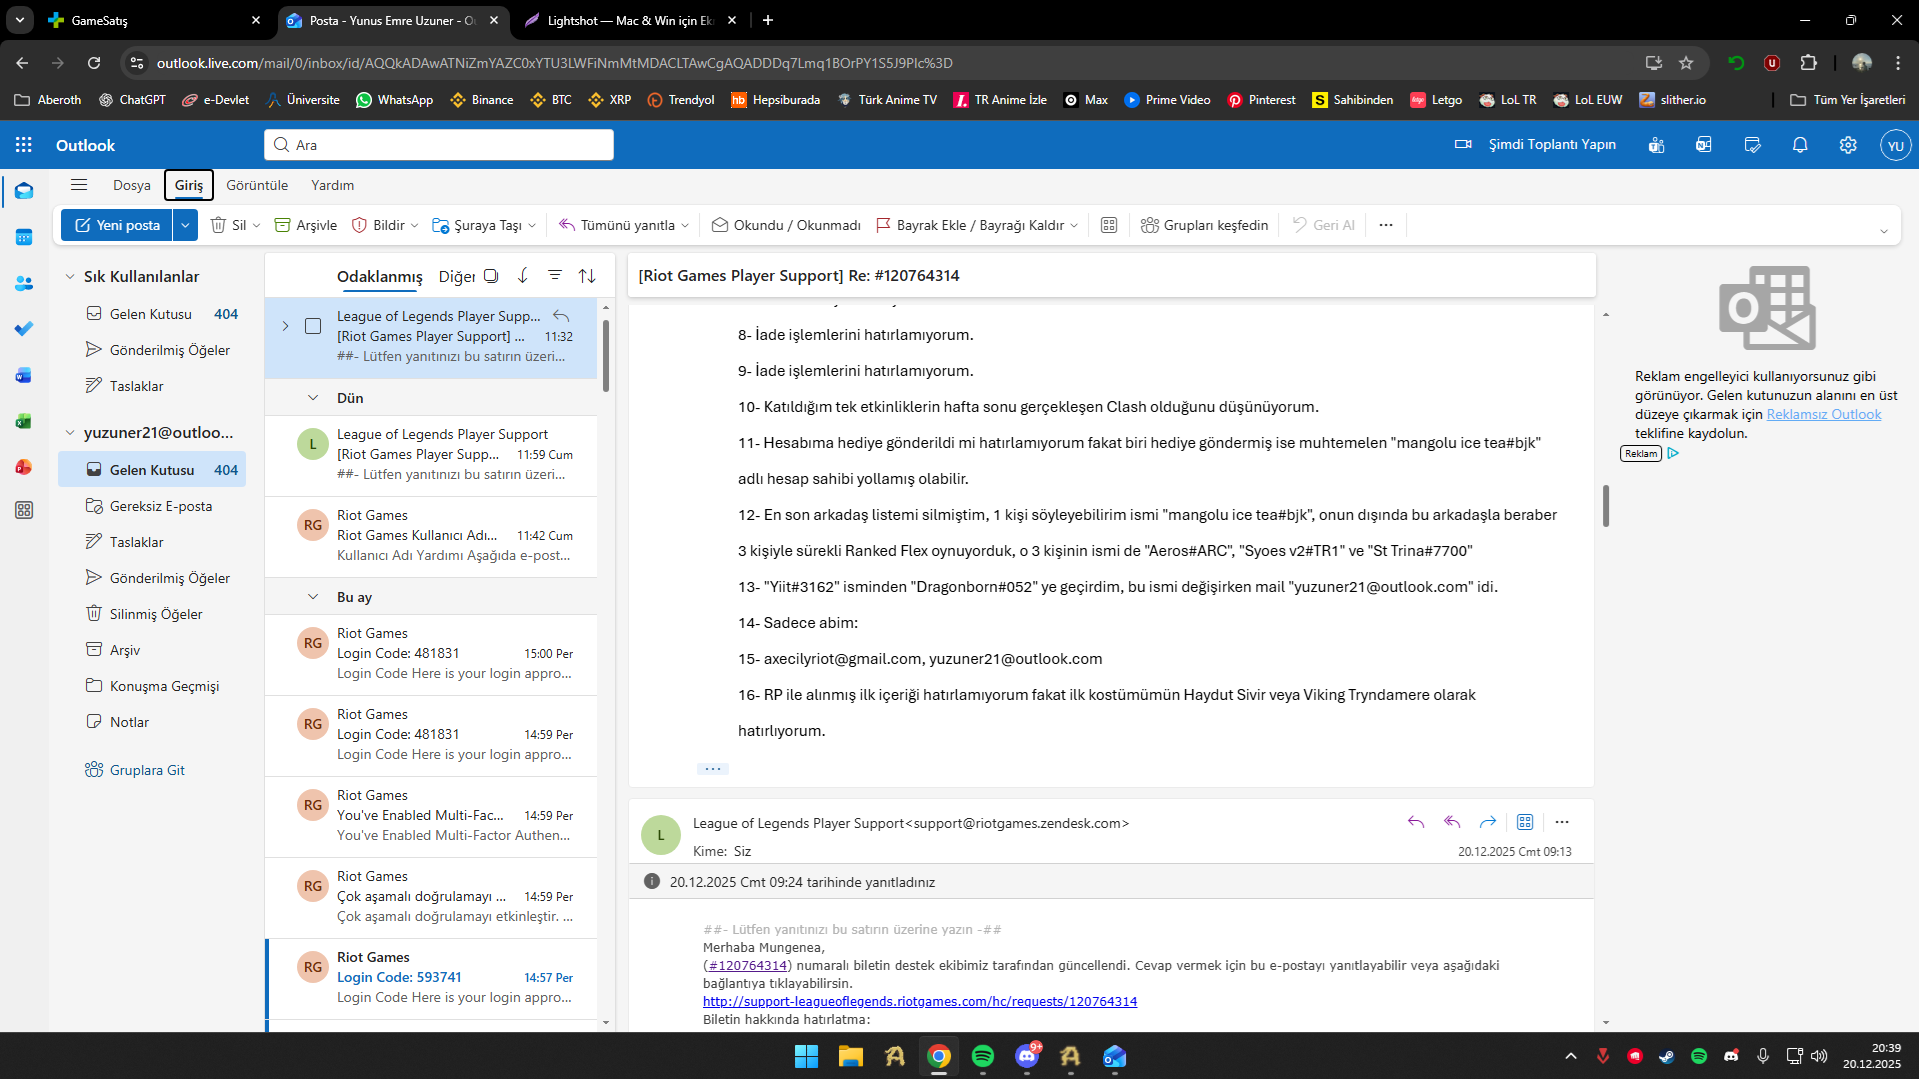Open the Windows Start menu
The width and height of the screenshot is (1919, 1079).
(x=806, y=1056)
